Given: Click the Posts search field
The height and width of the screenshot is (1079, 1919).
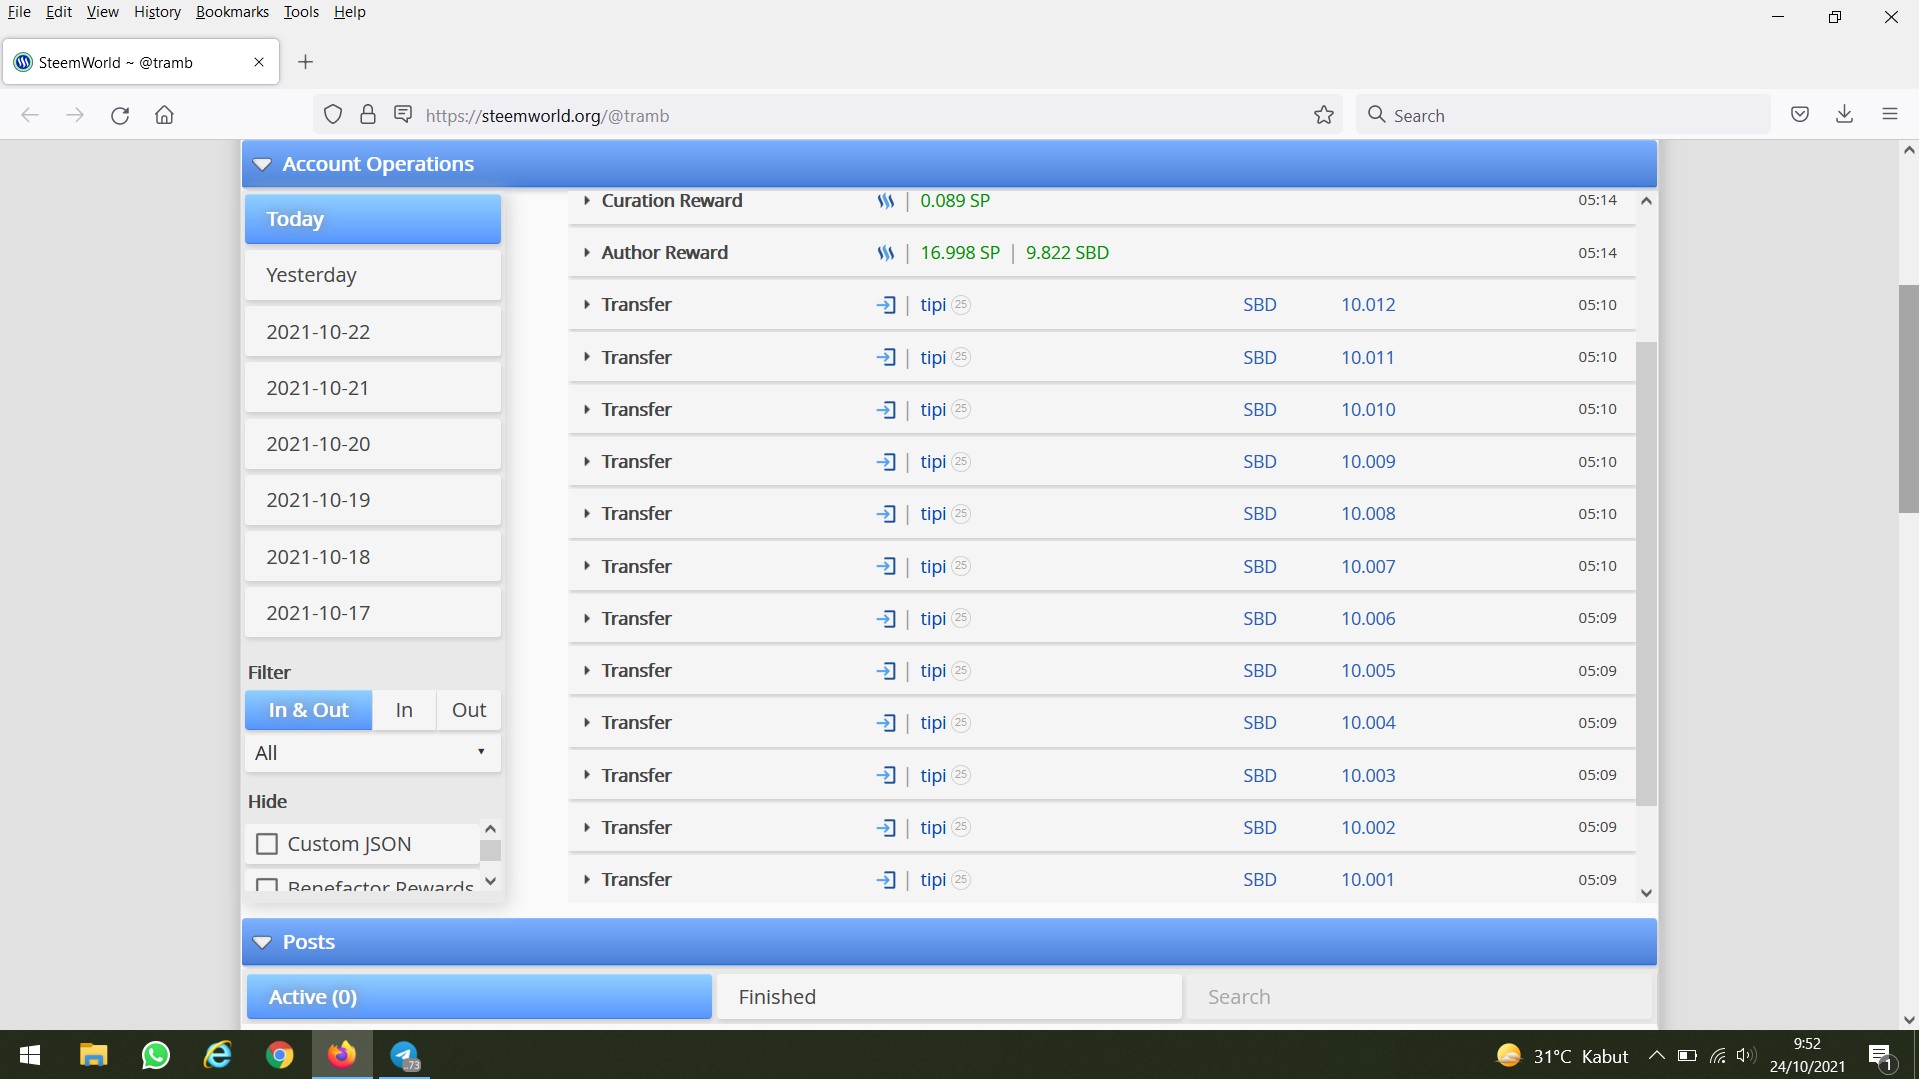Looking at the screenshot, I should 1418,997.
